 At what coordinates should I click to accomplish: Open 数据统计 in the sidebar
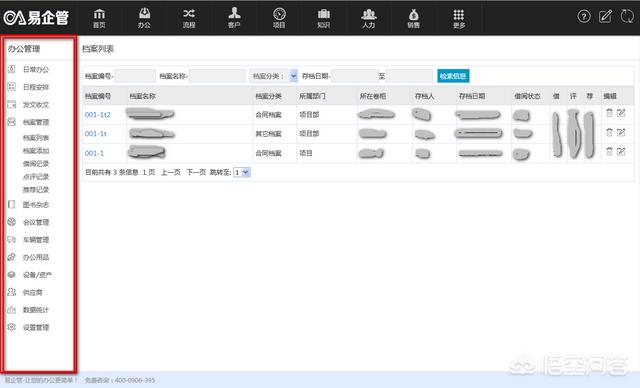[x=36, y=310]
